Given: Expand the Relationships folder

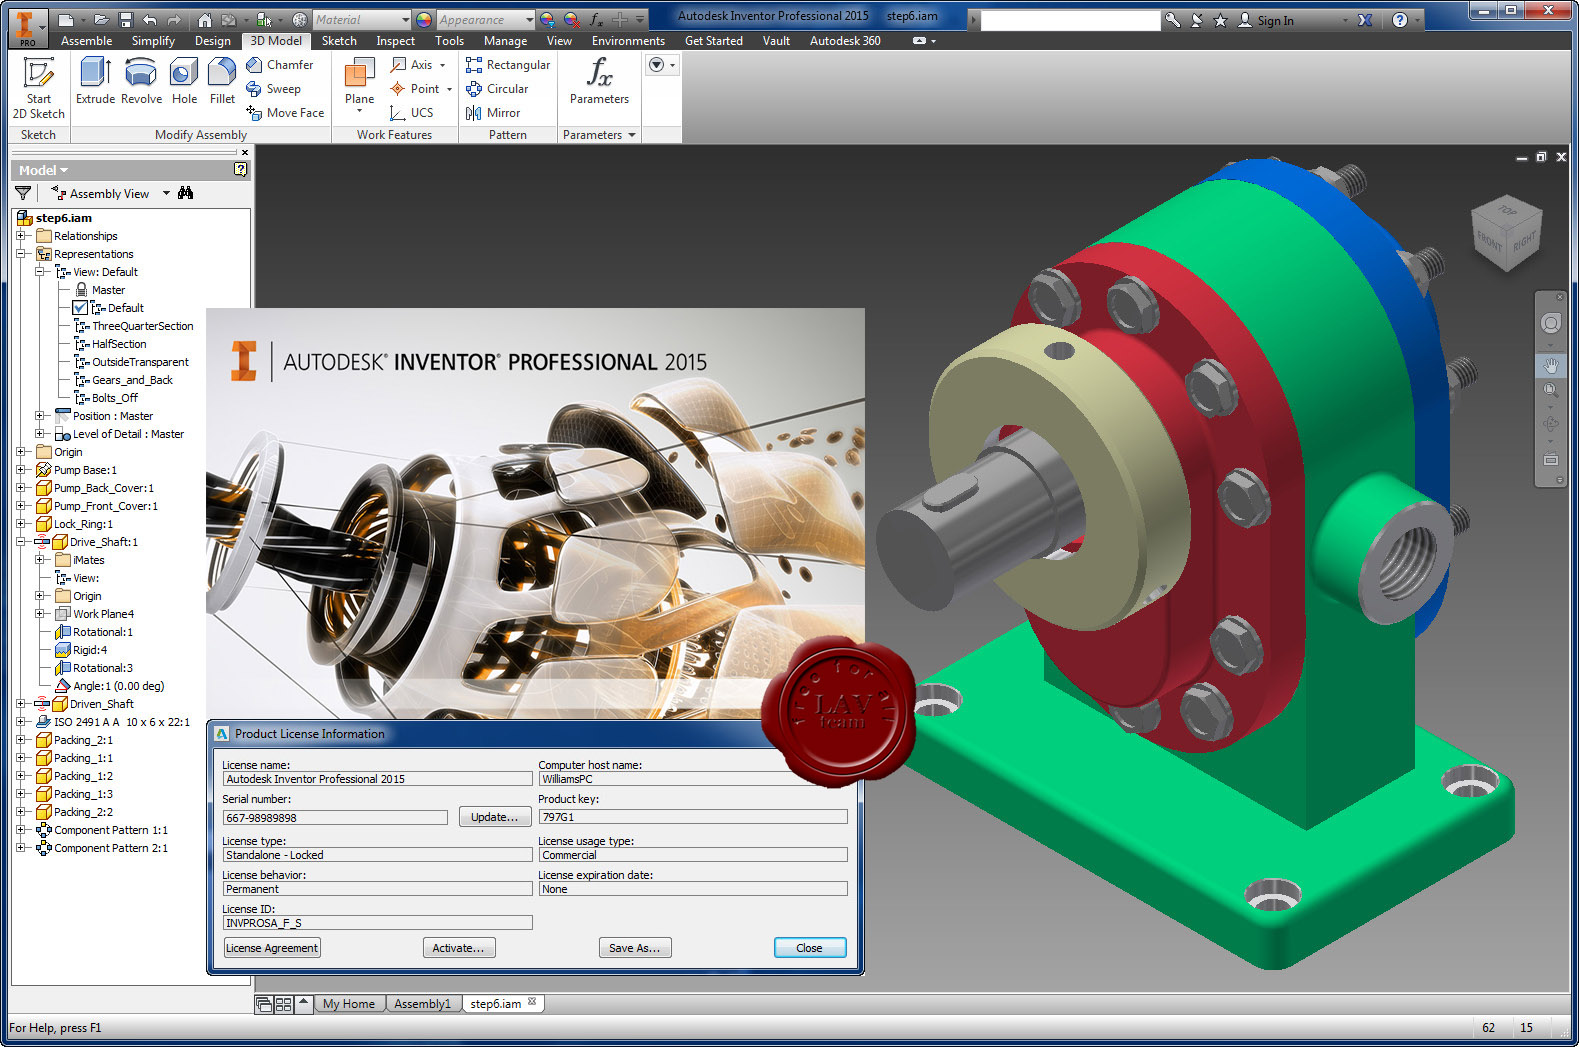Looking at the screenshot, I should 21,236.
